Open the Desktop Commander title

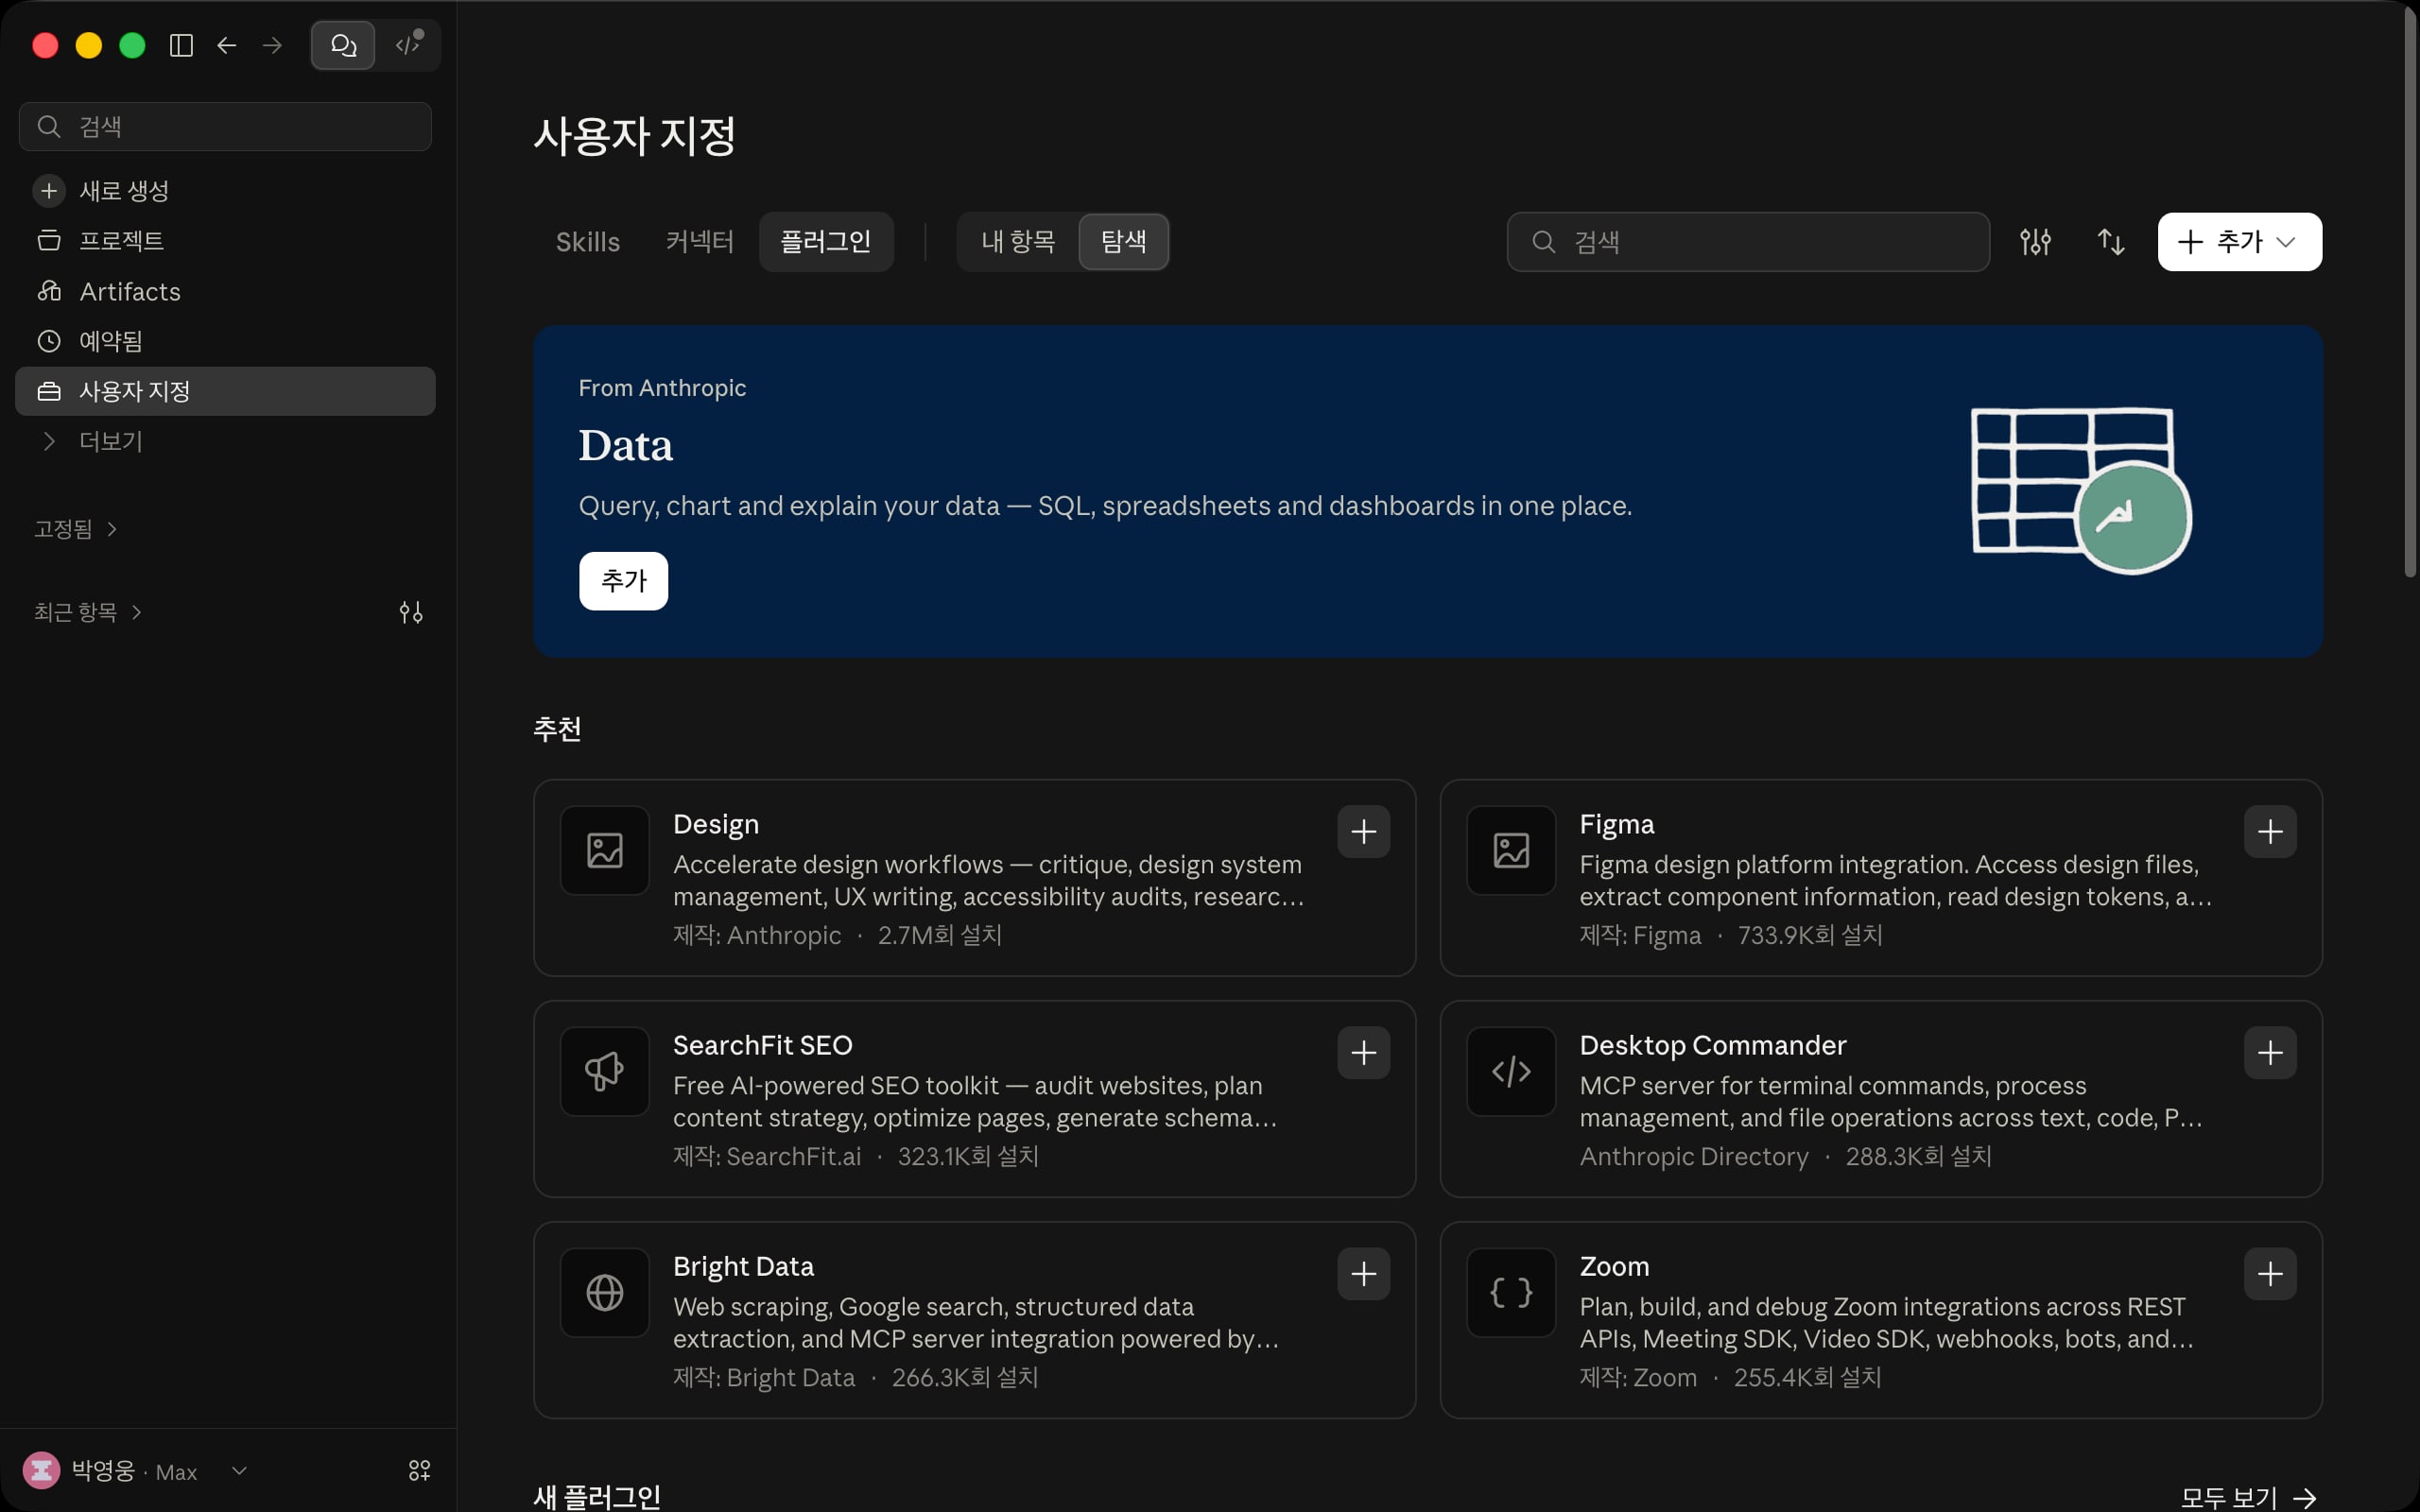(x=1712, y=1045)
